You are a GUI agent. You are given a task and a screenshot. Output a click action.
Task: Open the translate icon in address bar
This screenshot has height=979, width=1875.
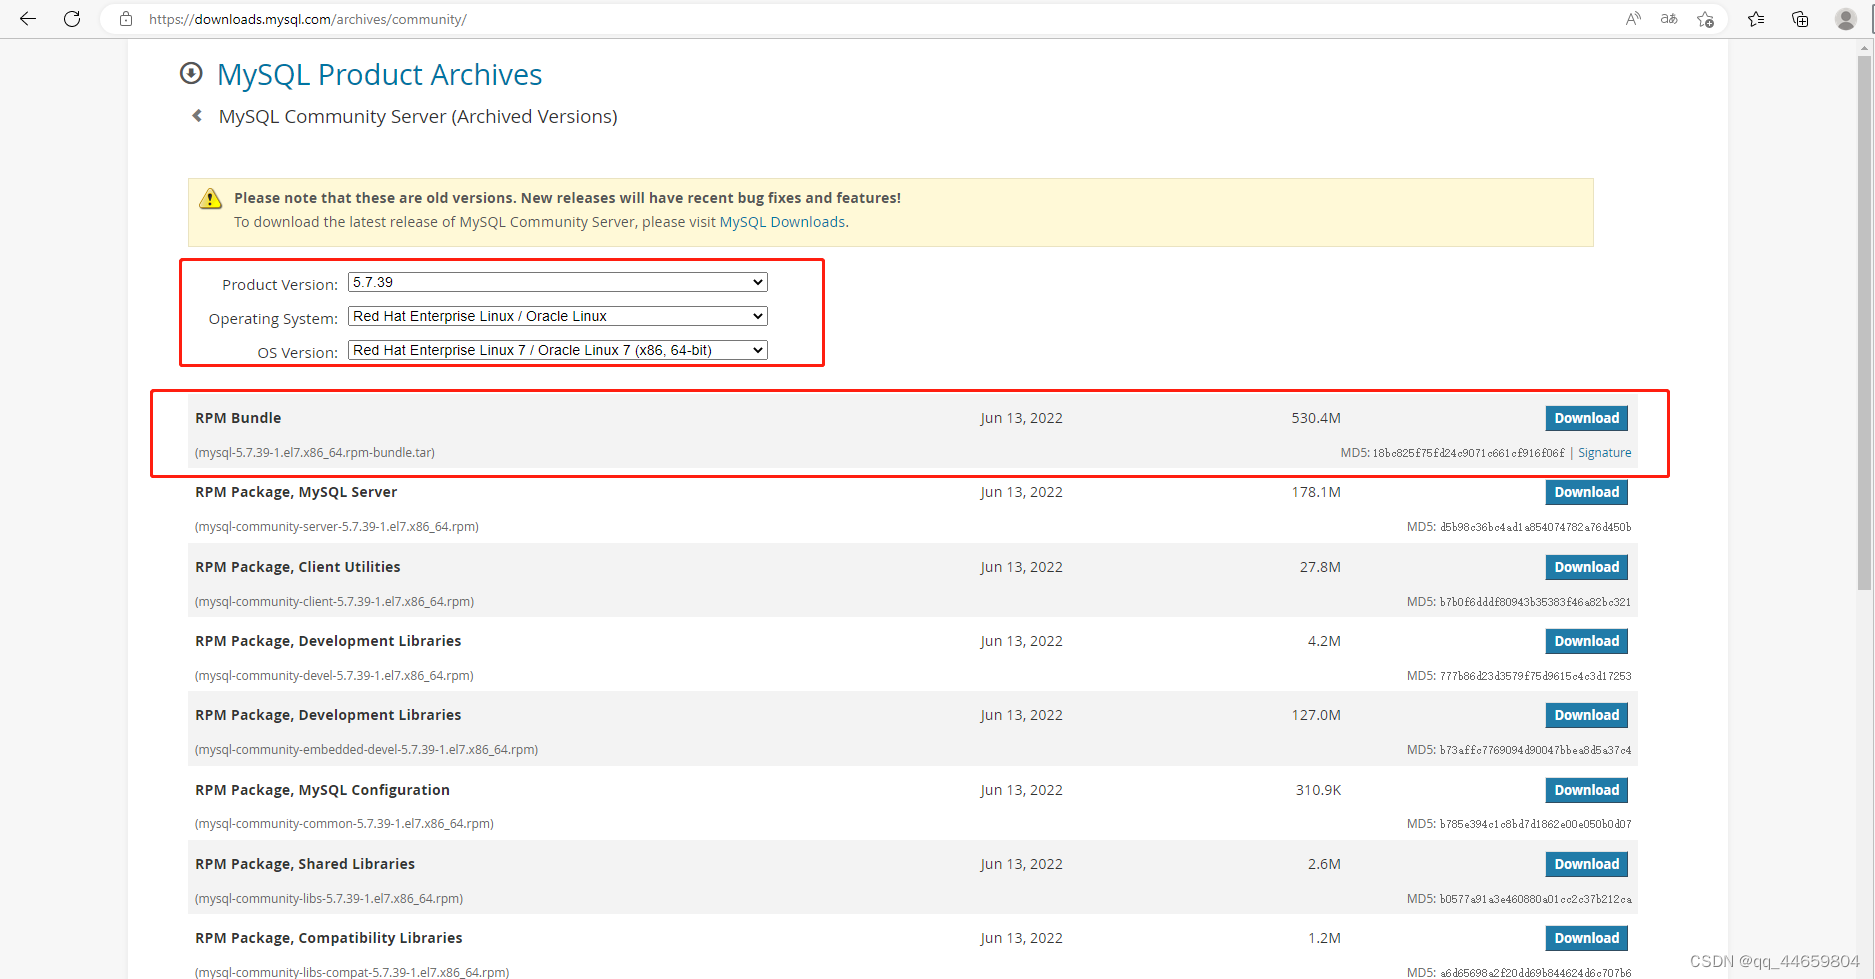[x=1669, y=19]
